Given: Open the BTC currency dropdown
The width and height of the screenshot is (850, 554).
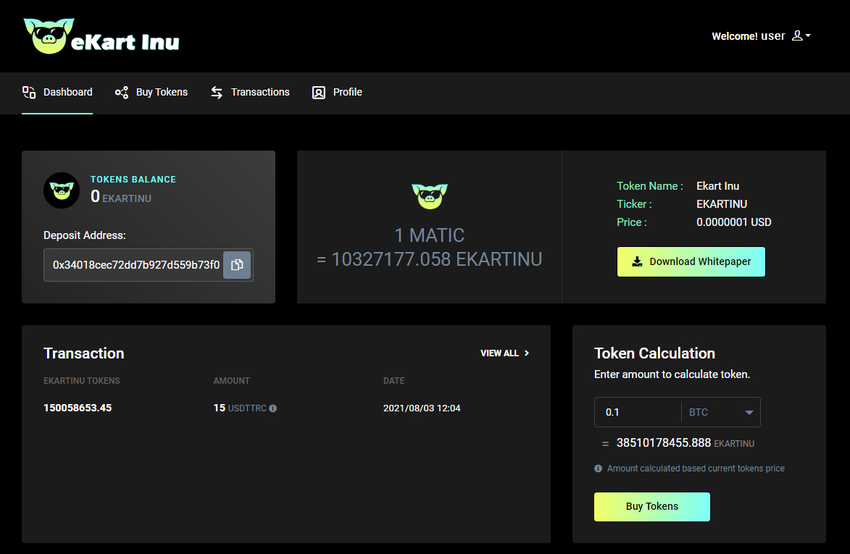Looking at the screenshot, I should [x=720, y=412].
